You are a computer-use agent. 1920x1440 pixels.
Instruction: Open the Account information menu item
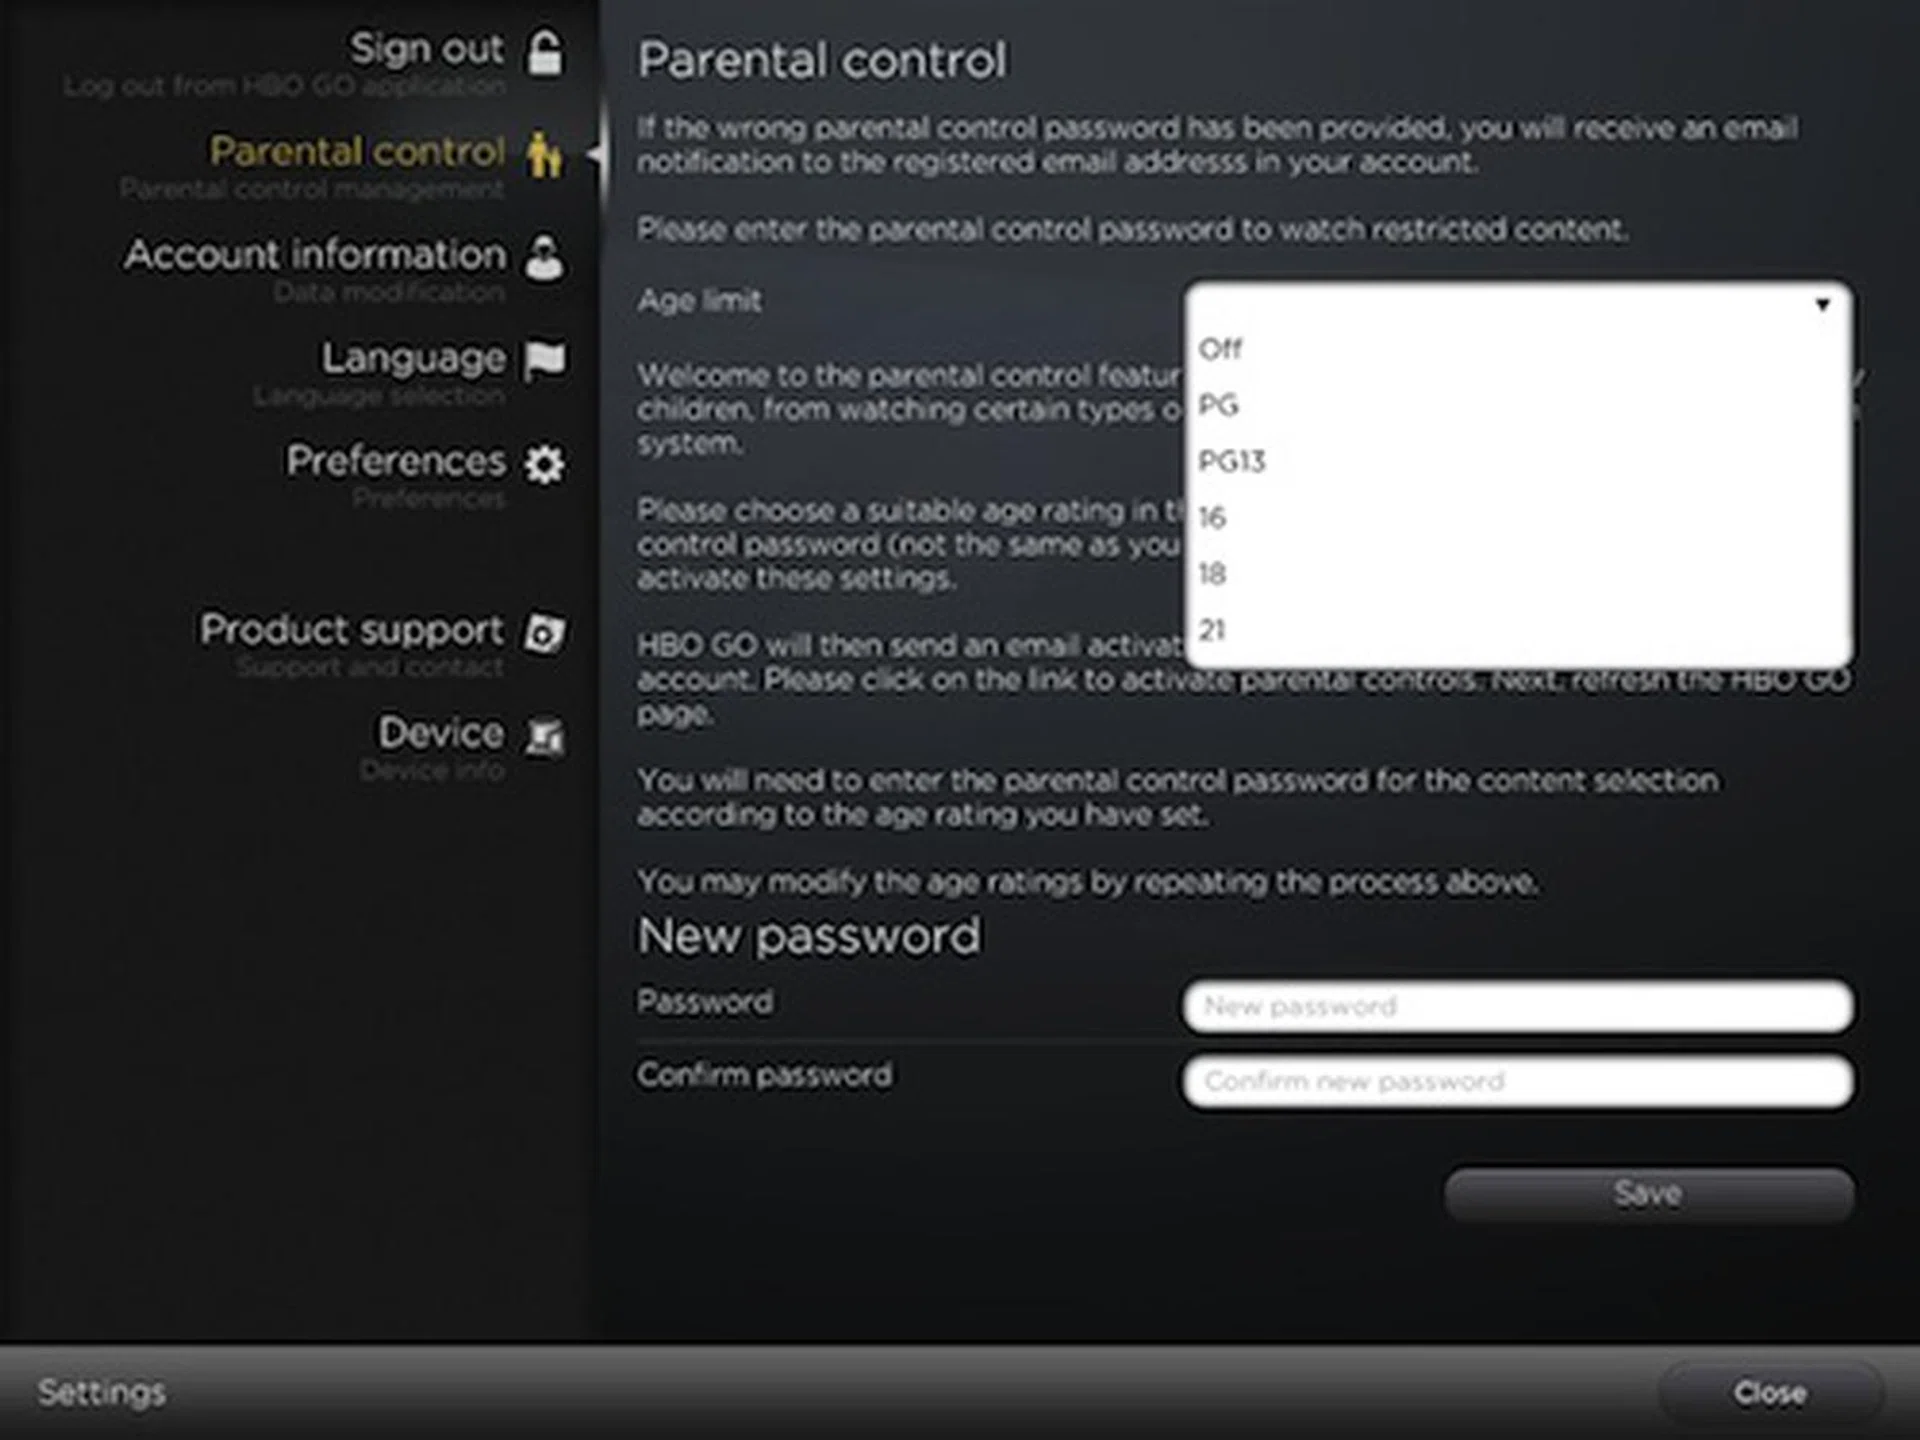(315, 255)
